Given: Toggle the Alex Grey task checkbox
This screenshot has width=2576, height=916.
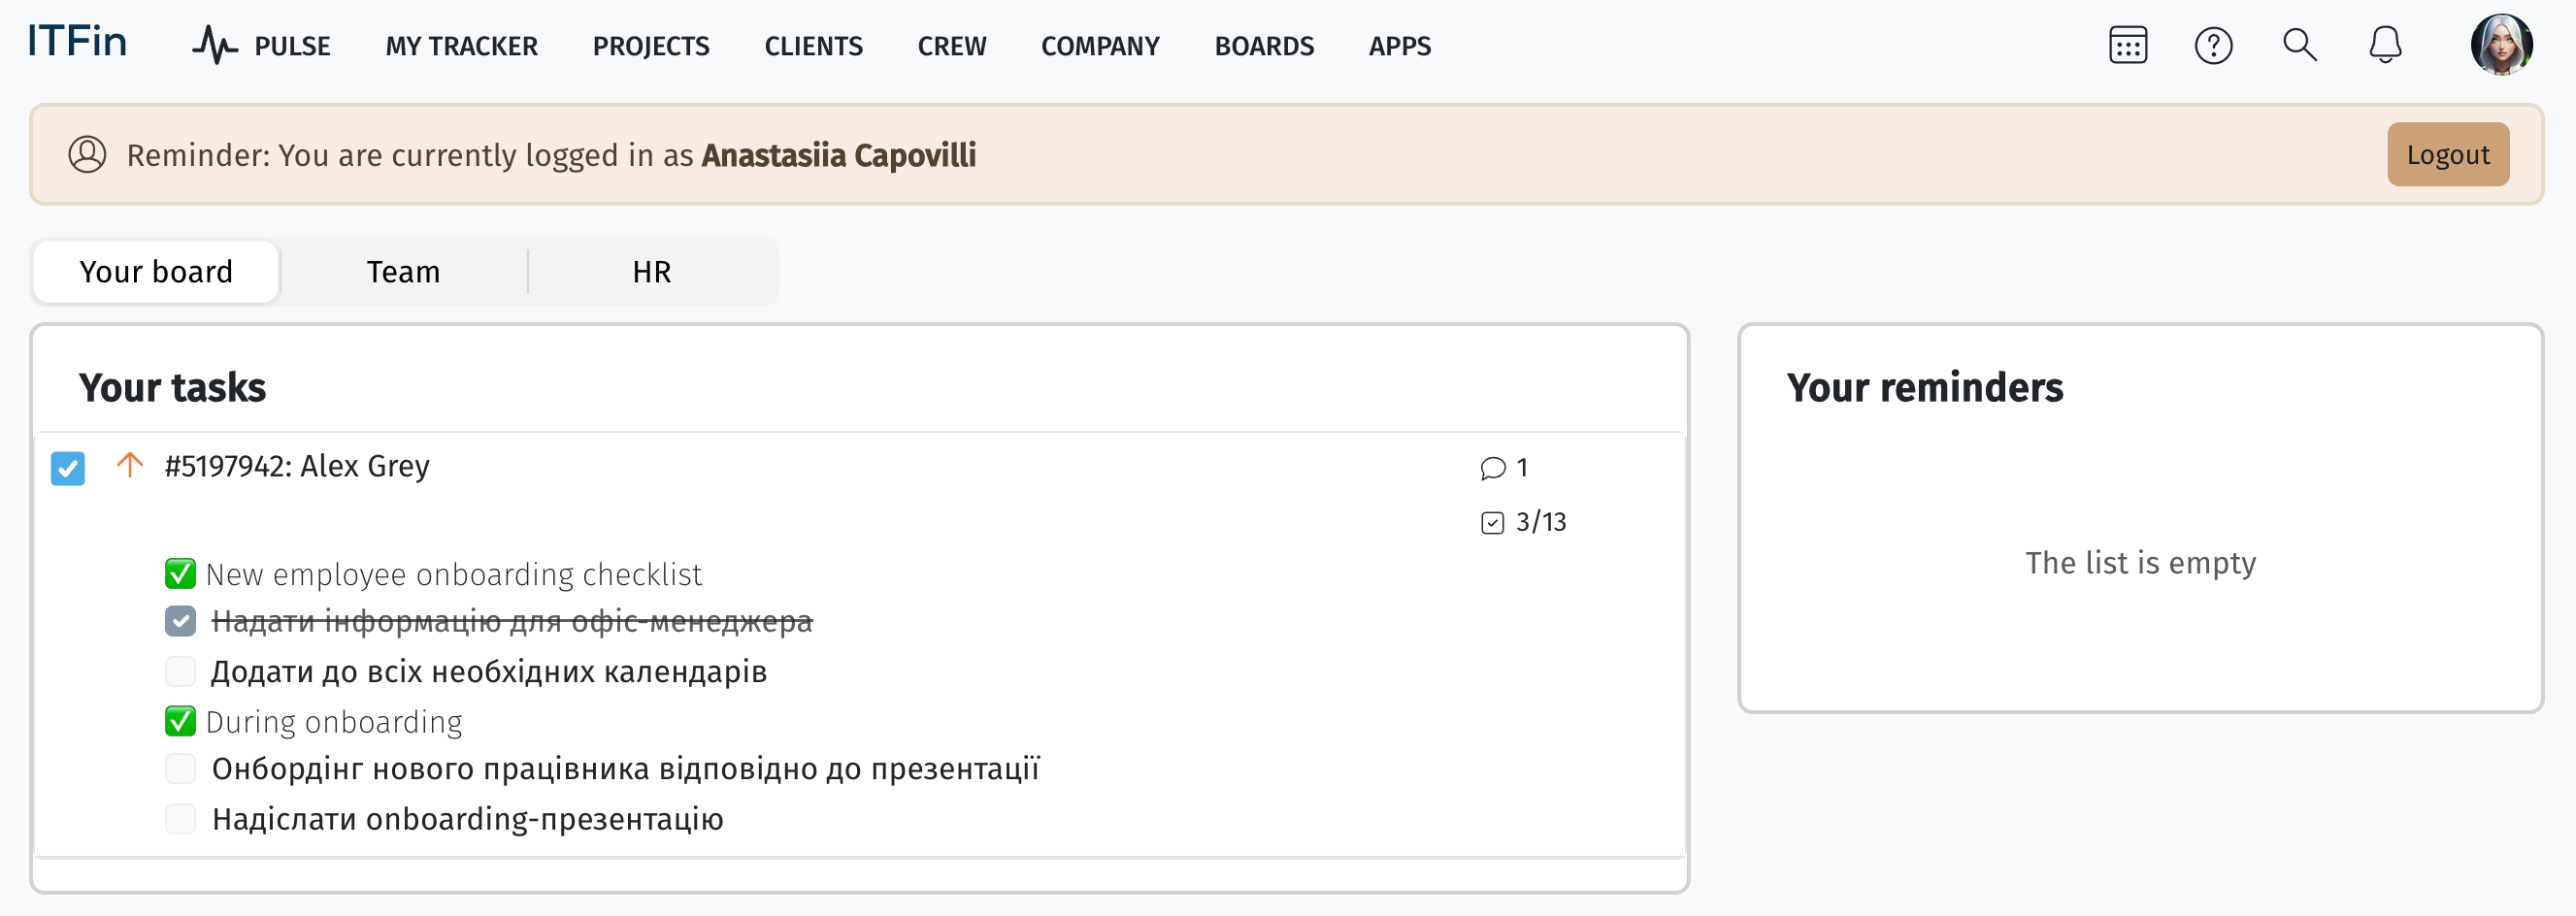Looking at the screenshot, I should (68, 468).
